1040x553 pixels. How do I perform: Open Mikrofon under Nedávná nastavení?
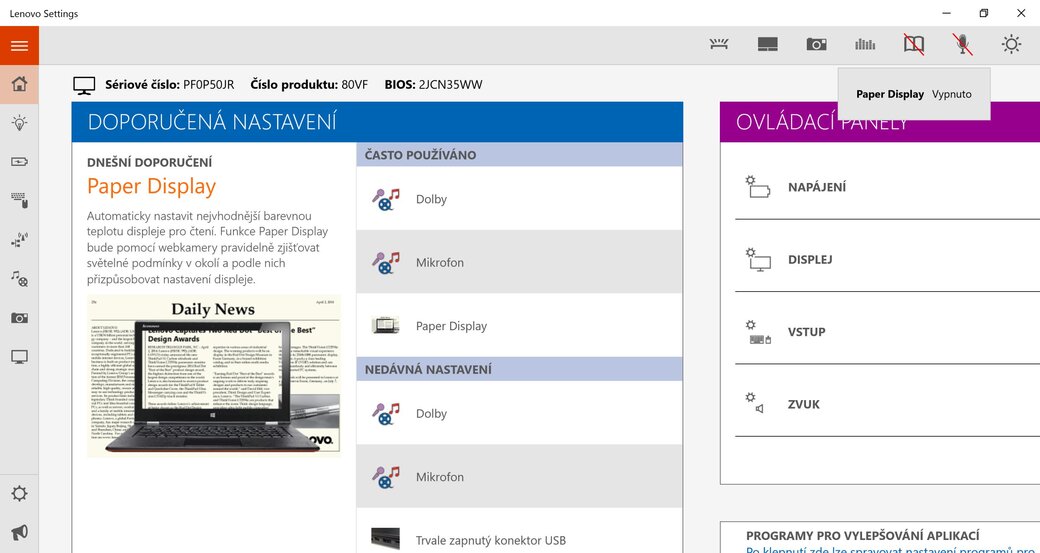tap(519, 477)
